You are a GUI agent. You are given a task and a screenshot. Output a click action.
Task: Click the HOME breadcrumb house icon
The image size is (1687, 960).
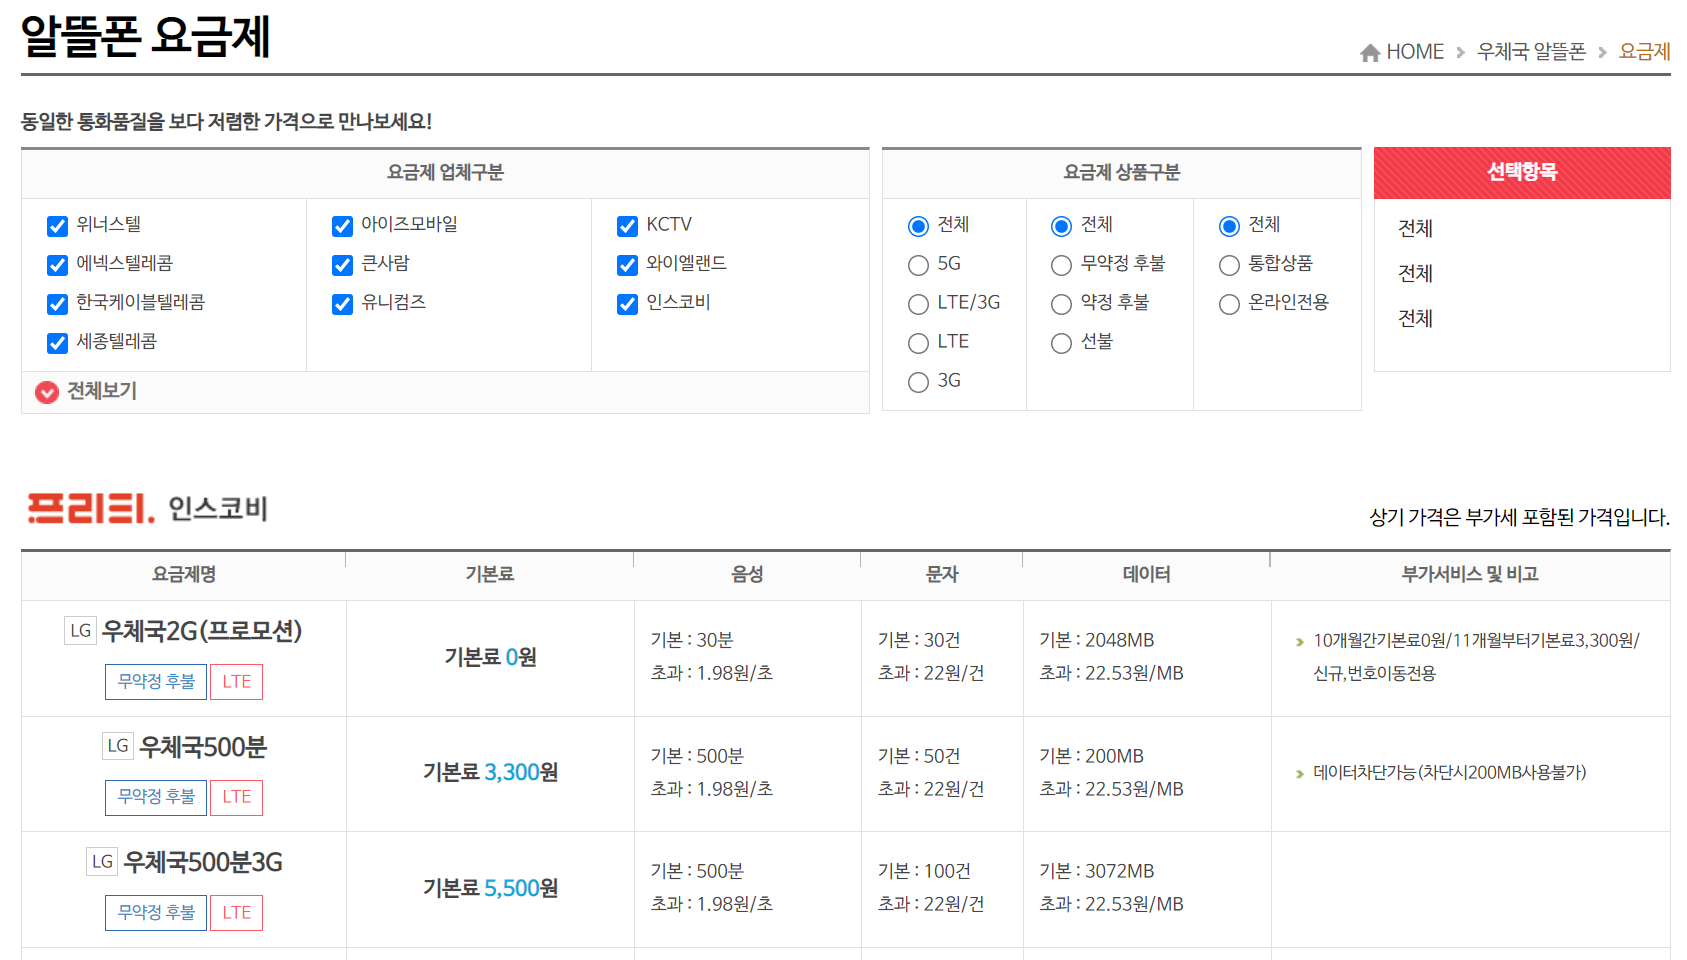(1369, 51)
